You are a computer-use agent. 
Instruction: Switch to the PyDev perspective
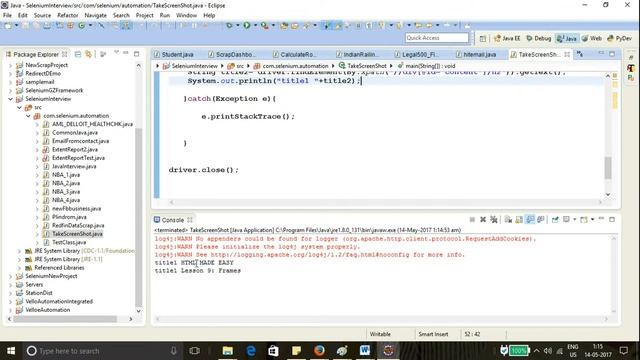coord(620,38)
